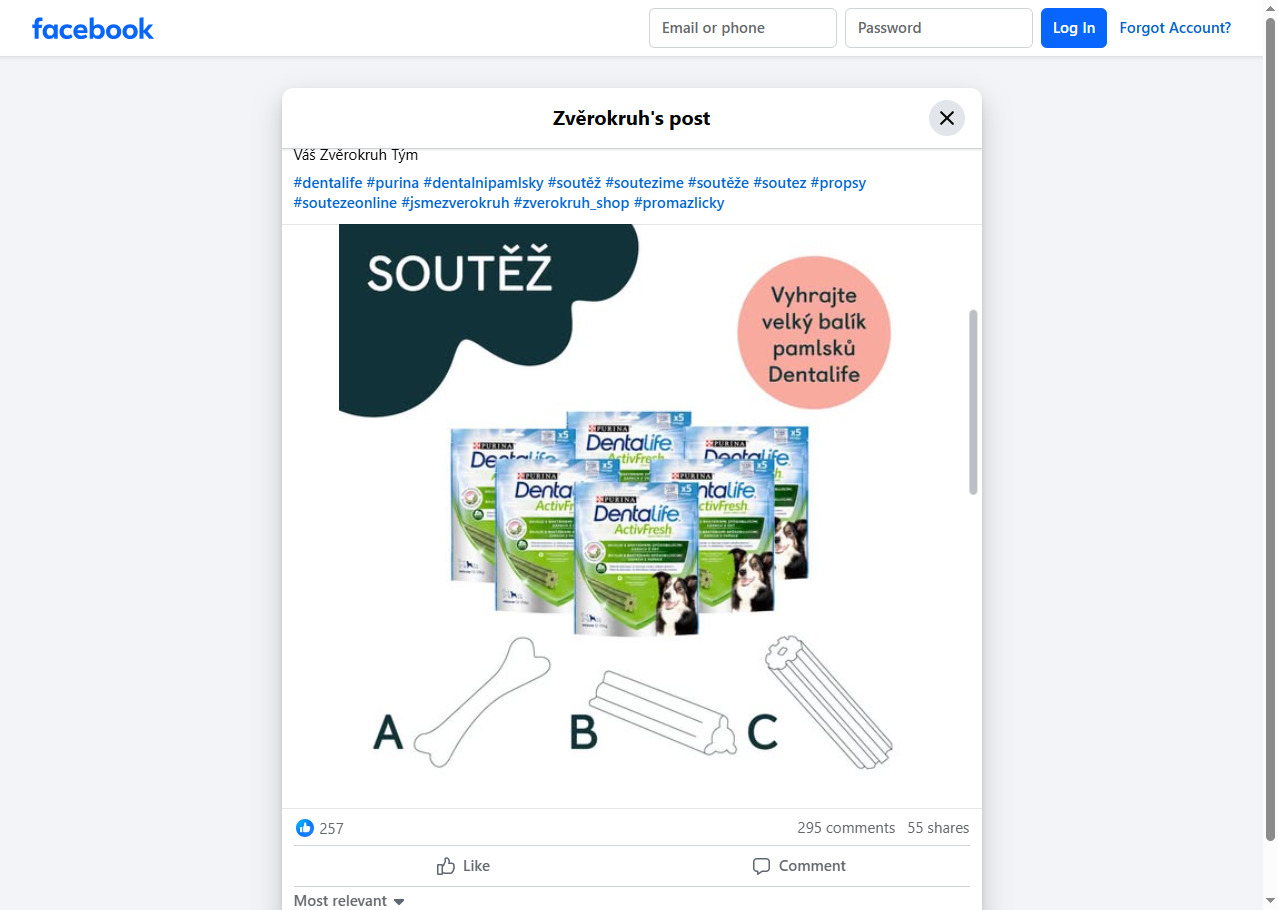Click the post dialog scrollbar thumb

pos(973,402)
